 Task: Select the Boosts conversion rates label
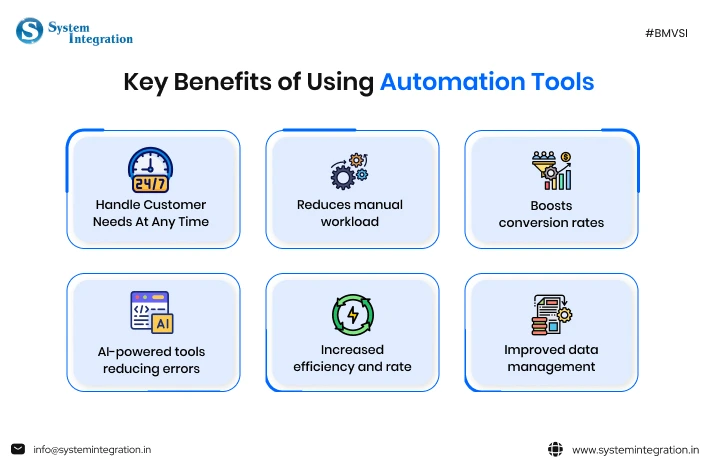(x=551, y=214)
